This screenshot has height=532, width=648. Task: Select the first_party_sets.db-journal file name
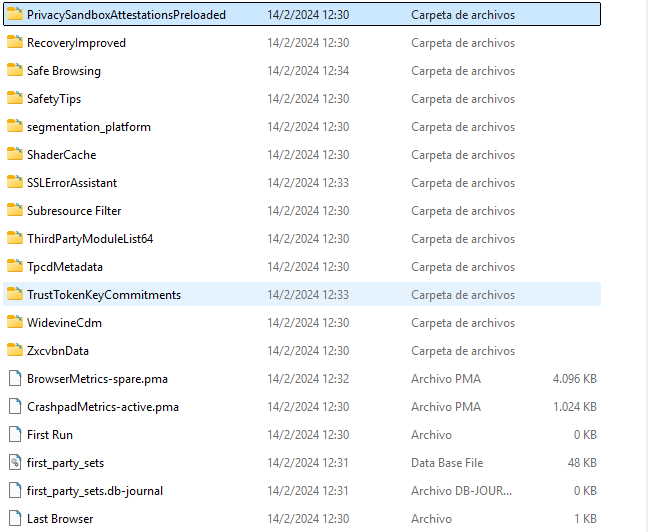pyautogui.click(x=95, y=491)
